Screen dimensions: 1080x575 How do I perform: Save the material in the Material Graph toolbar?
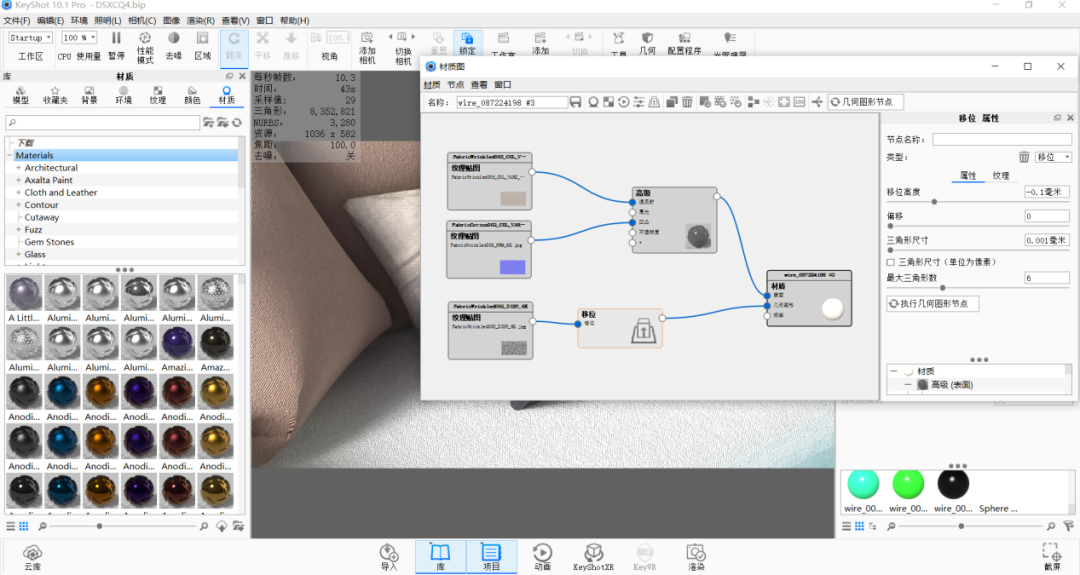pyautogui.click(x=575, y=102)
